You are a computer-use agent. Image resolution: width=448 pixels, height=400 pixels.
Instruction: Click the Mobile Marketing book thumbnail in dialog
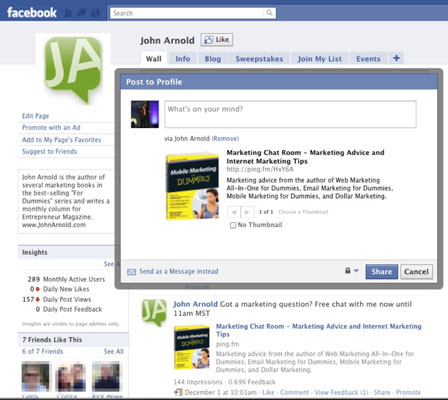(193, 186)
